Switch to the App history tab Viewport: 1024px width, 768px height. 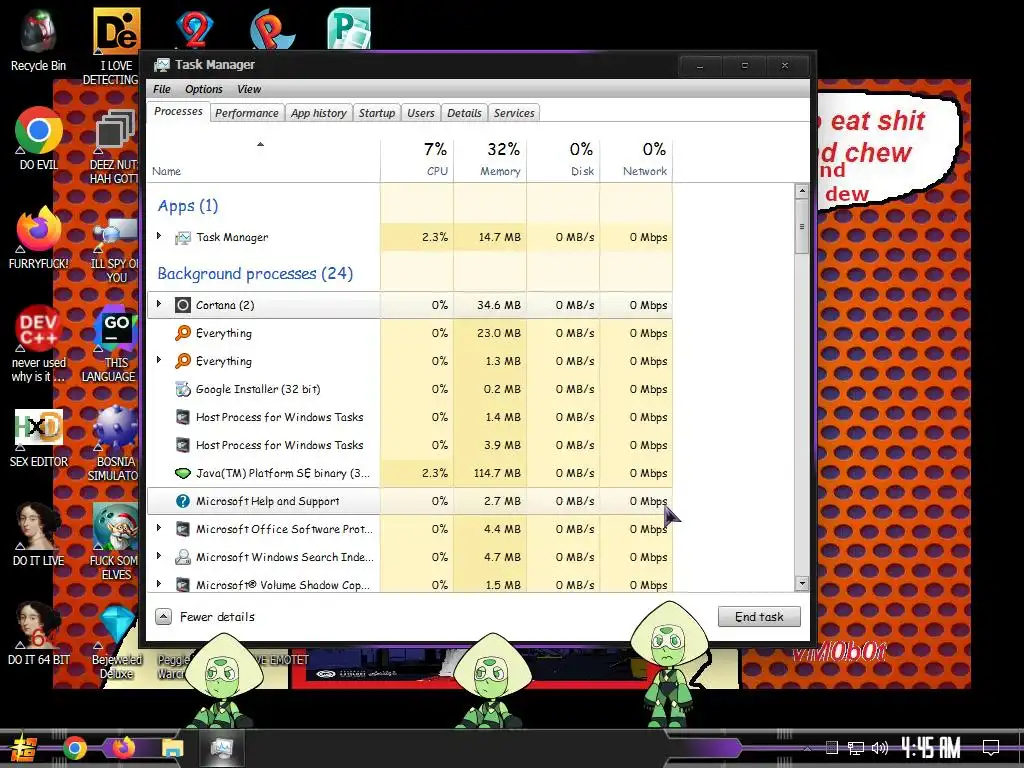(x=319, y=113)
